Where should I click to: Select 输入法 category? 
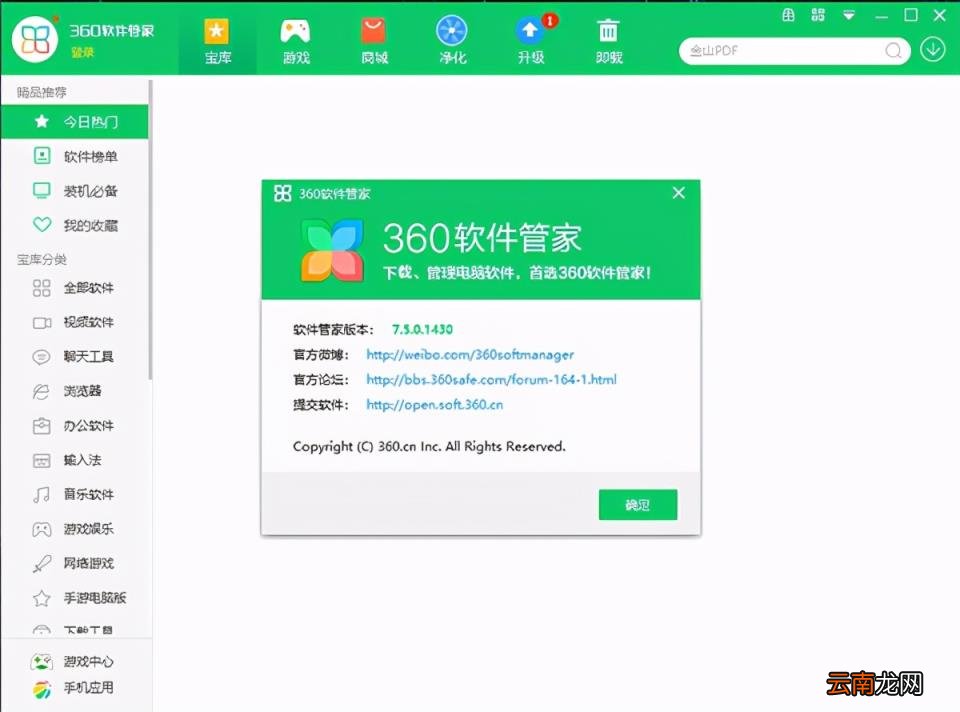74,460
